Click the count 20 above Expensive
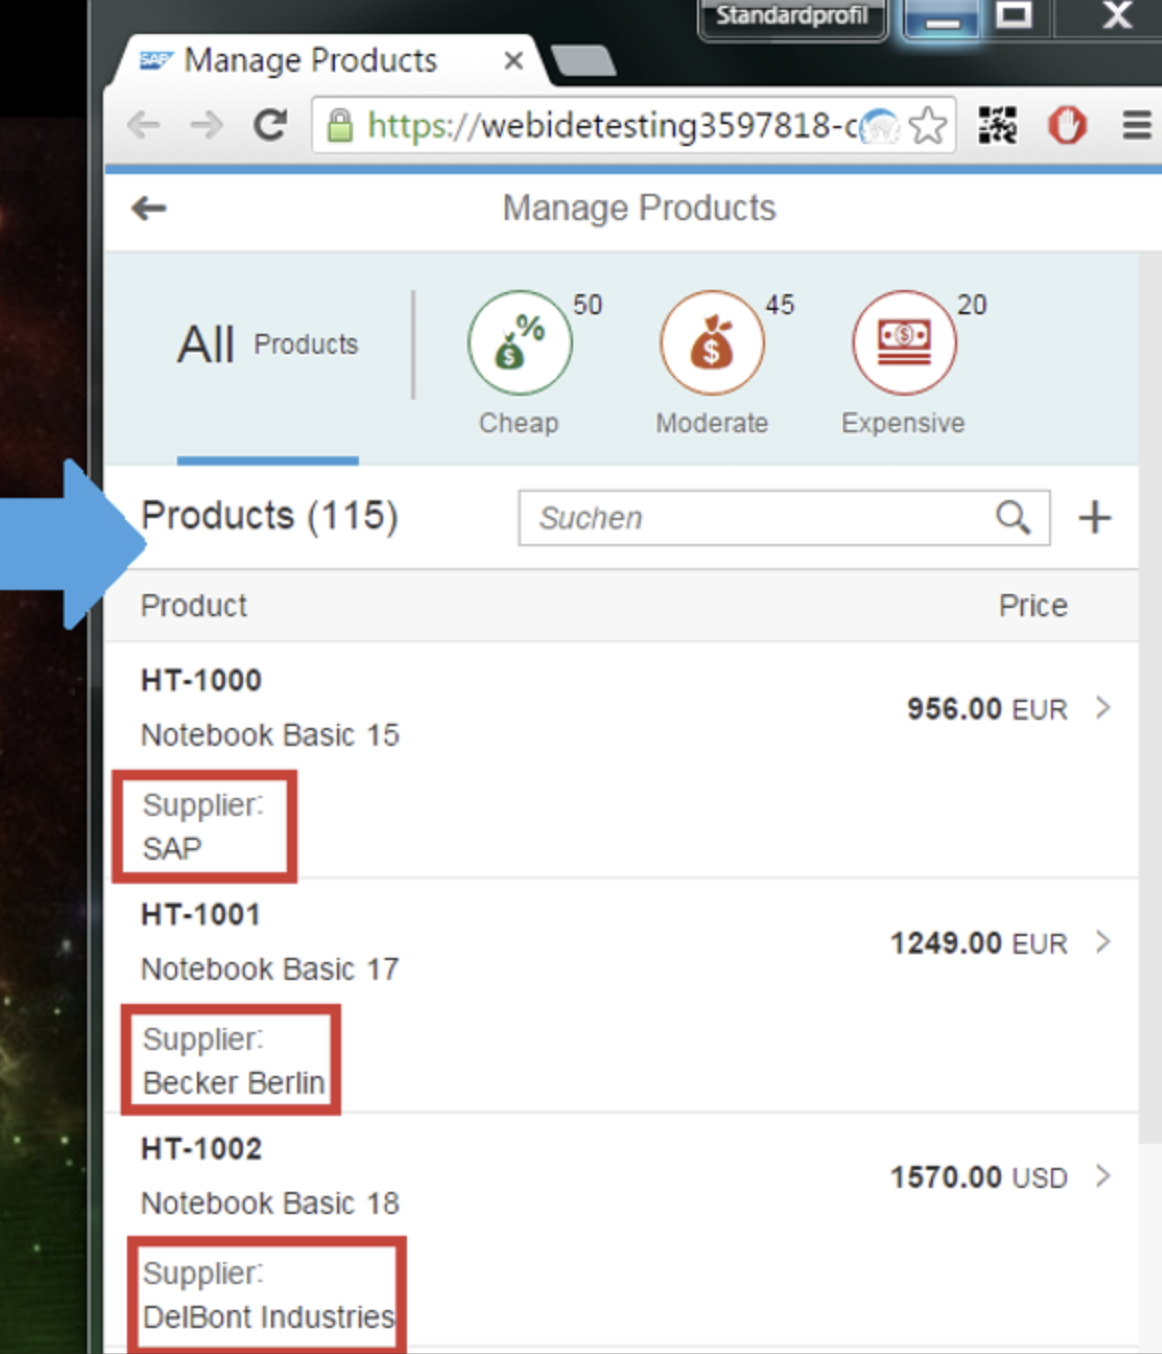Screen dimensions: 1162x1354 point(972,305)
